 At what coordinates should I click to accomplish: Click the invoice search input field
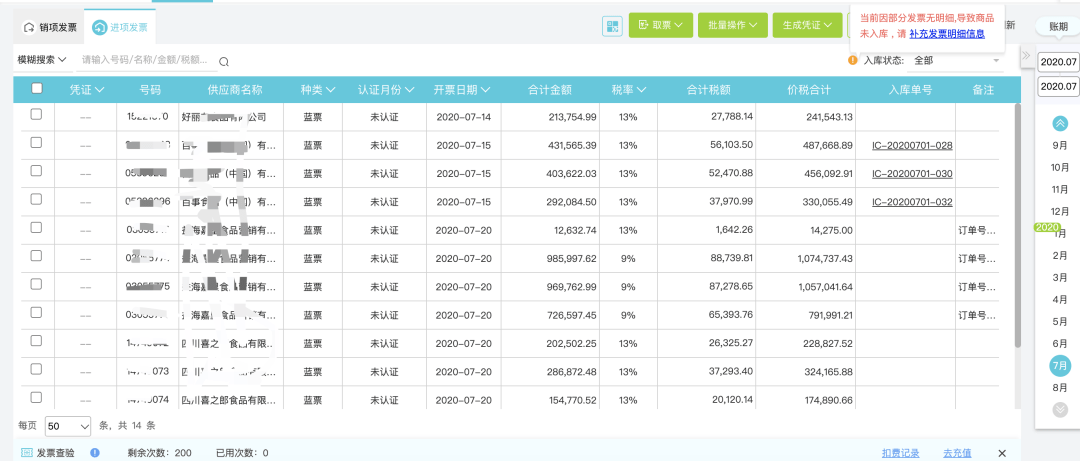[145, 61]
